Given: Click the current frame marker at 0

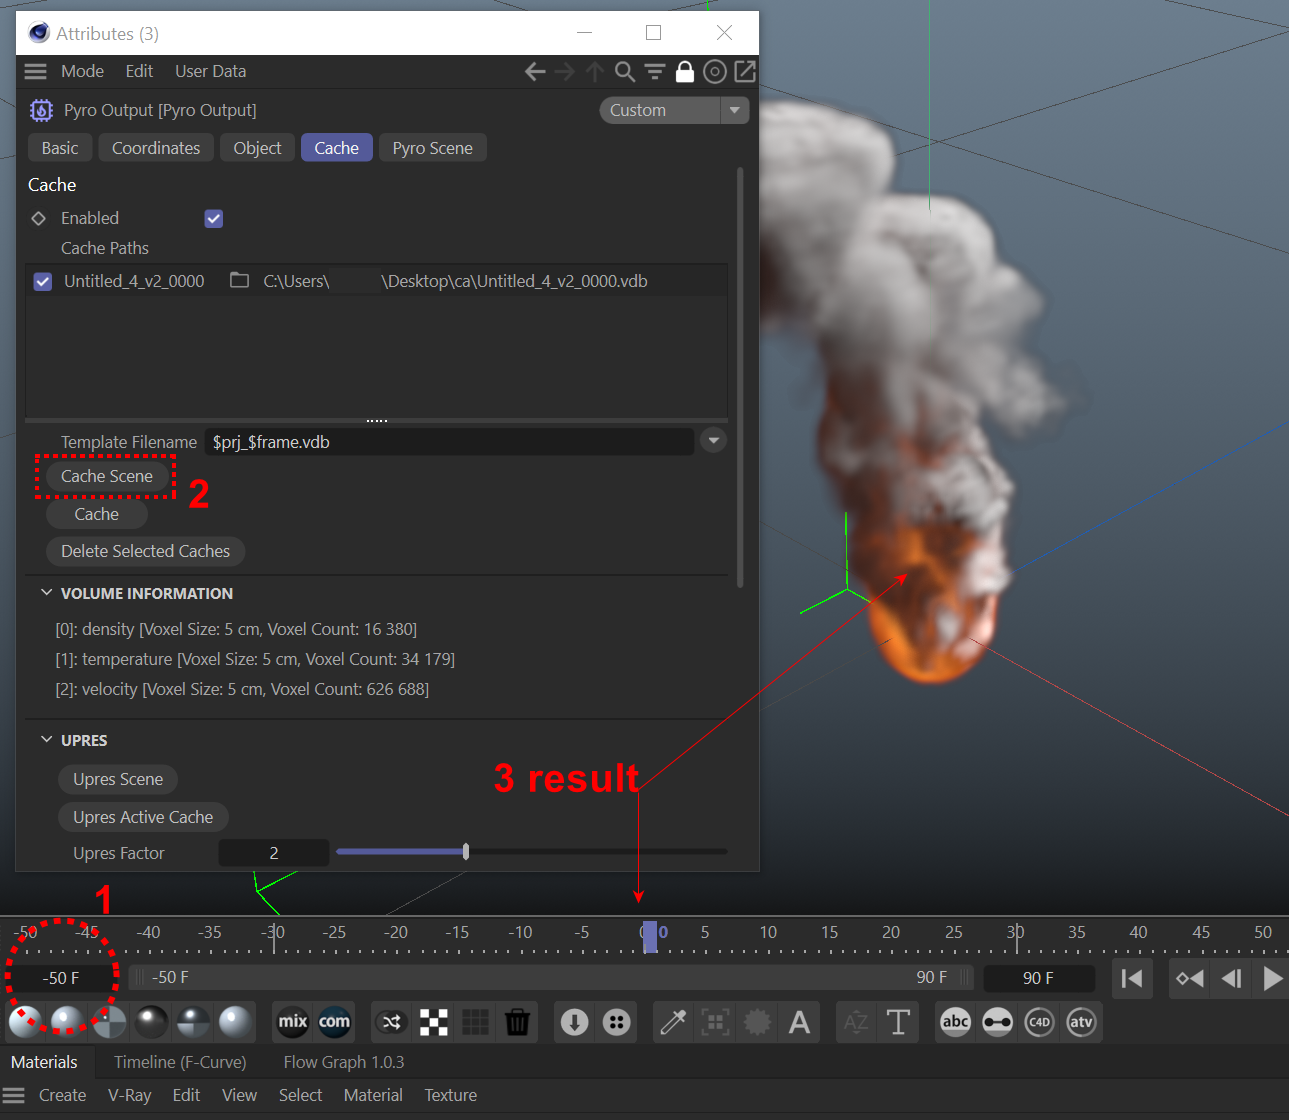Looking at the screenshot, I should click(650, 936).
